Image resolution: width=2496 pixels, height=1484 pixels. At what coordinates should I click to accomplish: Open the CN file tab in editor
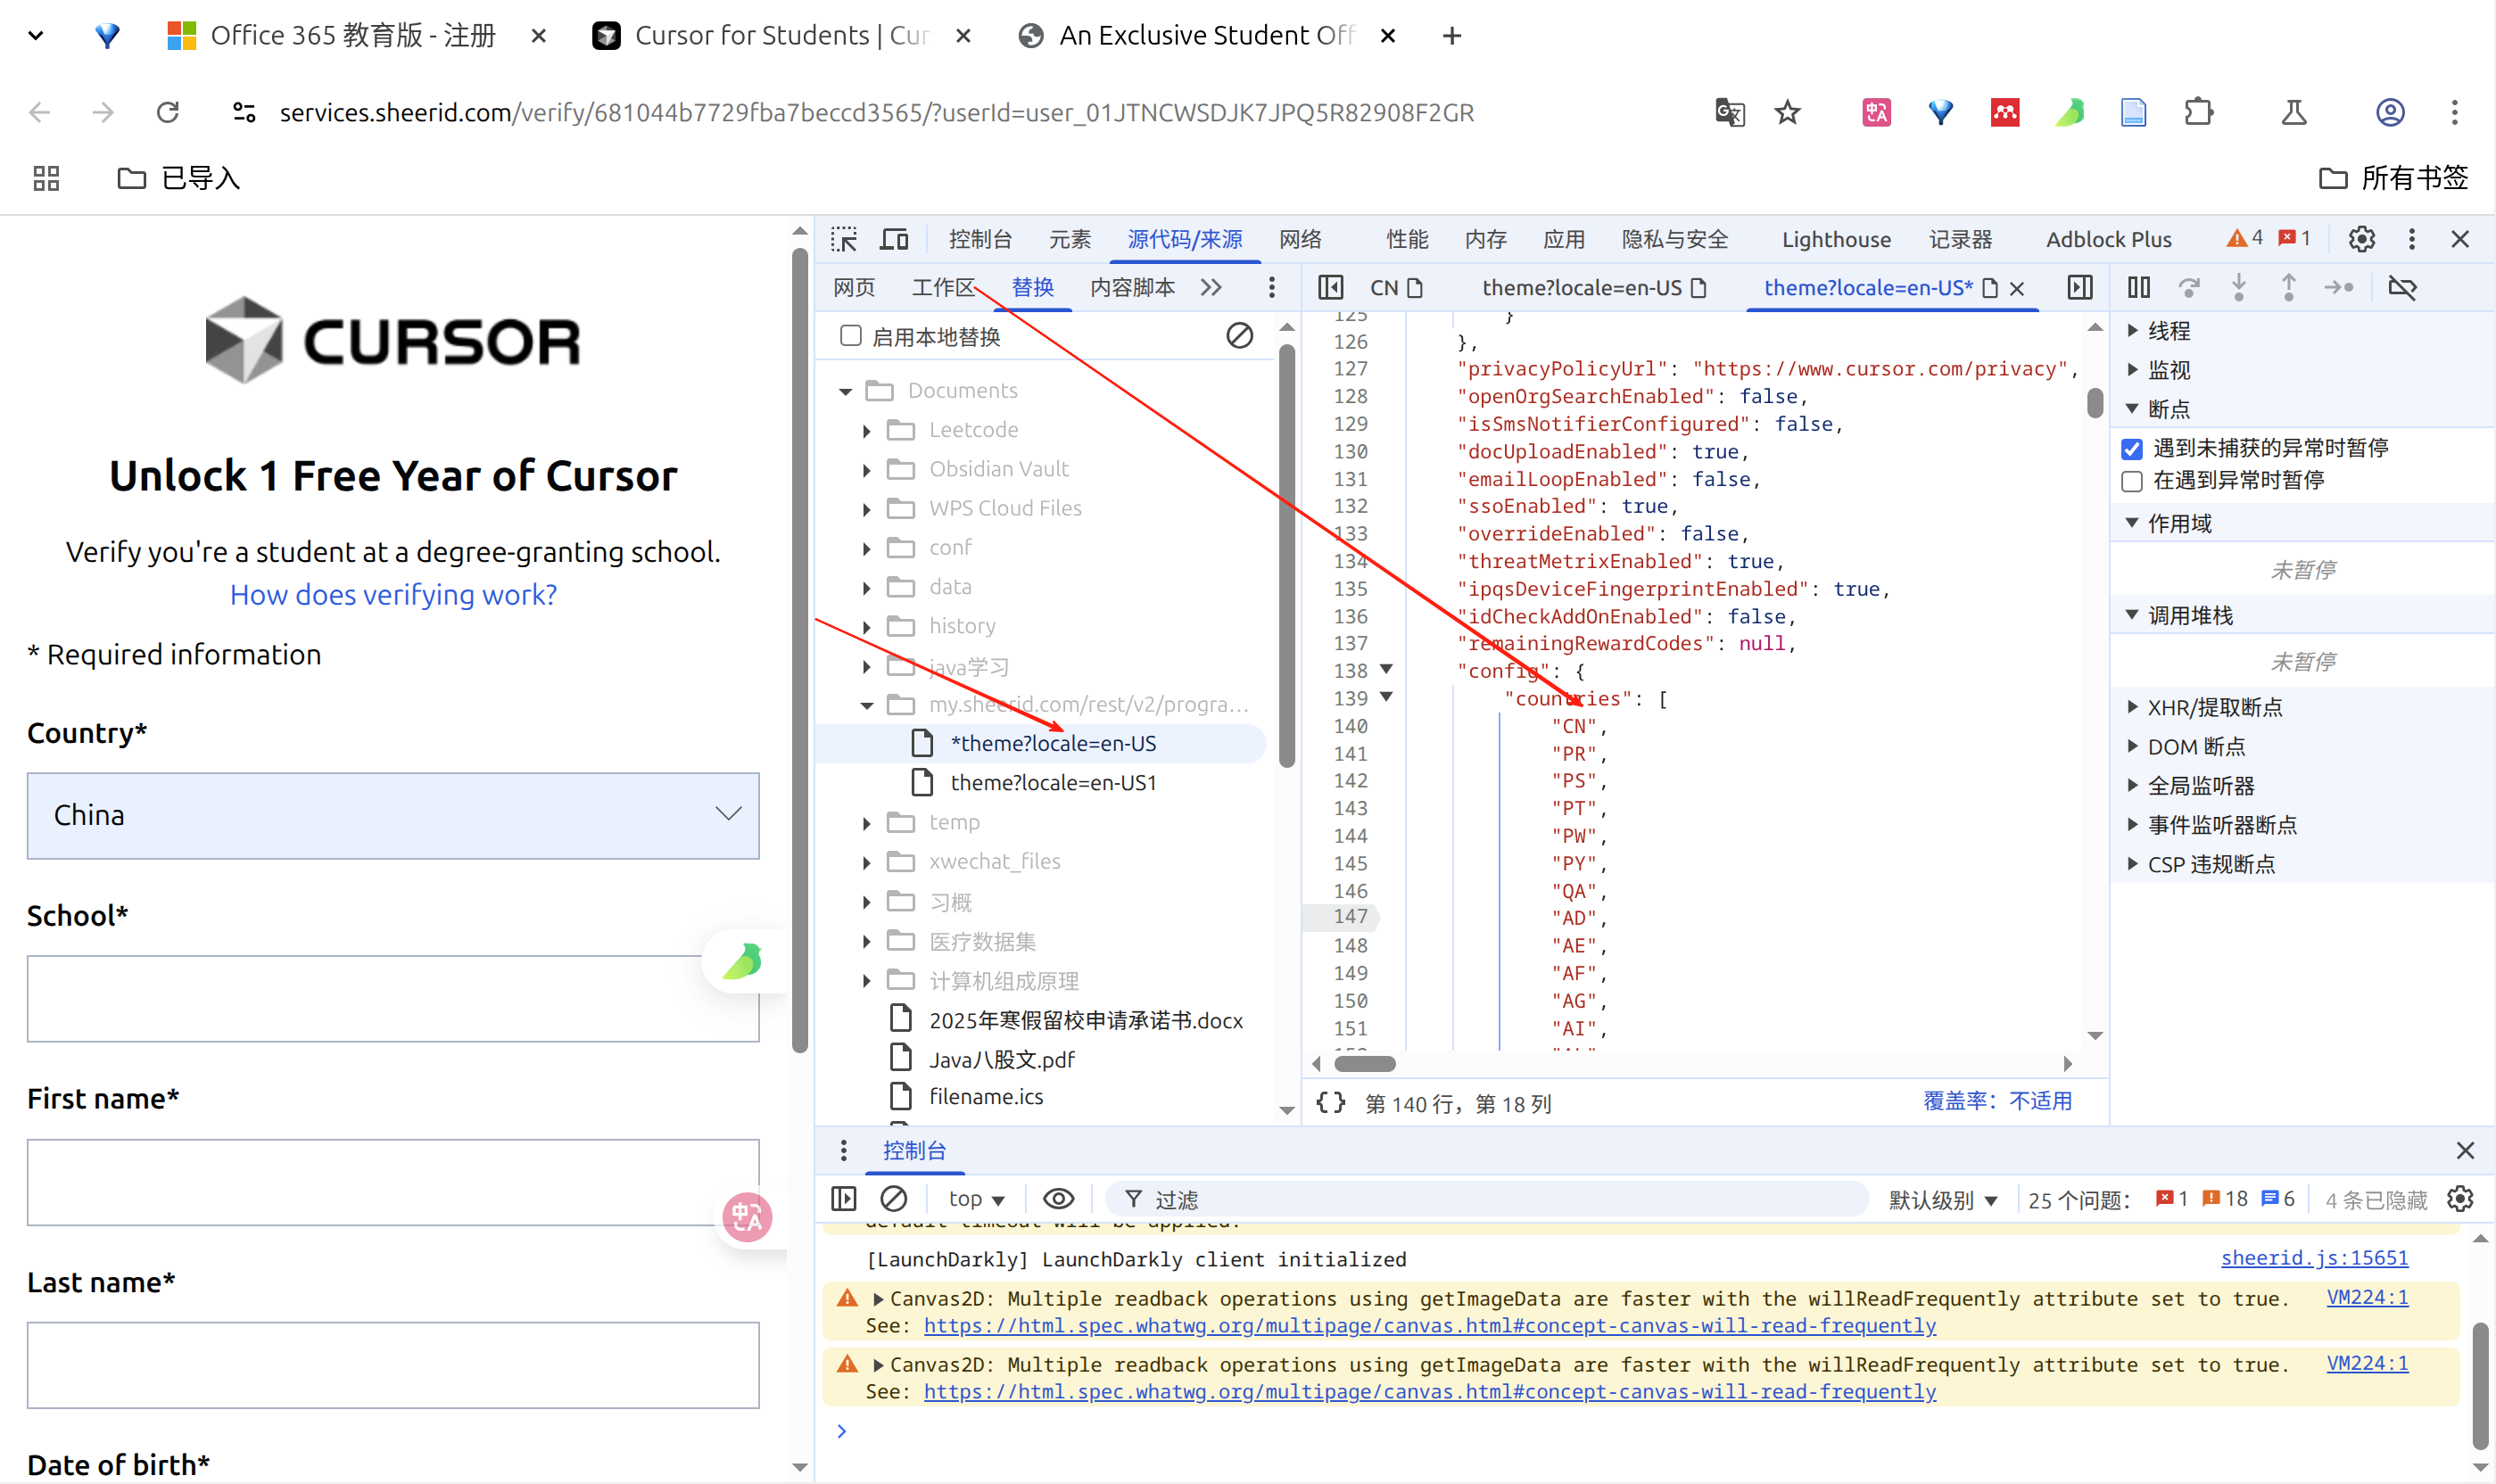[1395, 288]
